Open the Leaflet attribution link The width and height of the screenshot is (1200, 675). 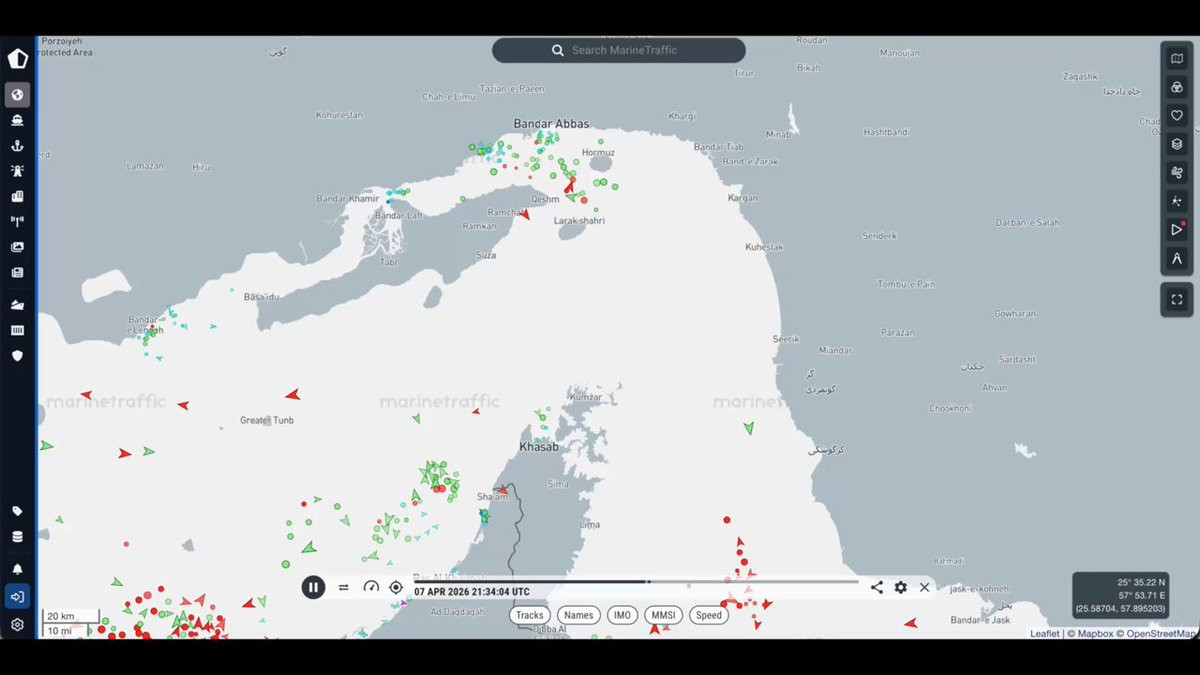1045,633
